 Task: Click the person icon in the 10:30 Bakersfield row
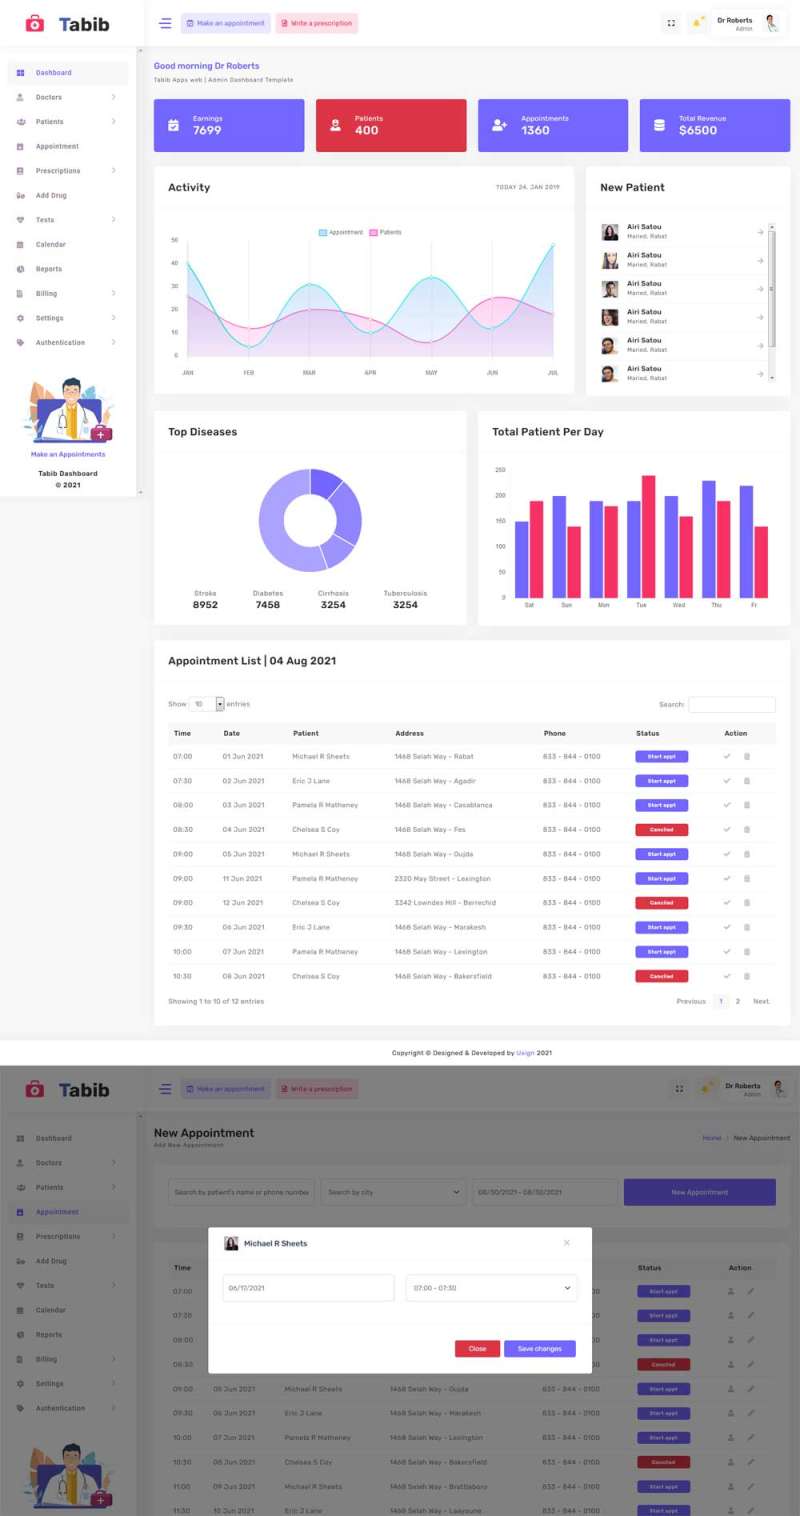point(731,1462)
